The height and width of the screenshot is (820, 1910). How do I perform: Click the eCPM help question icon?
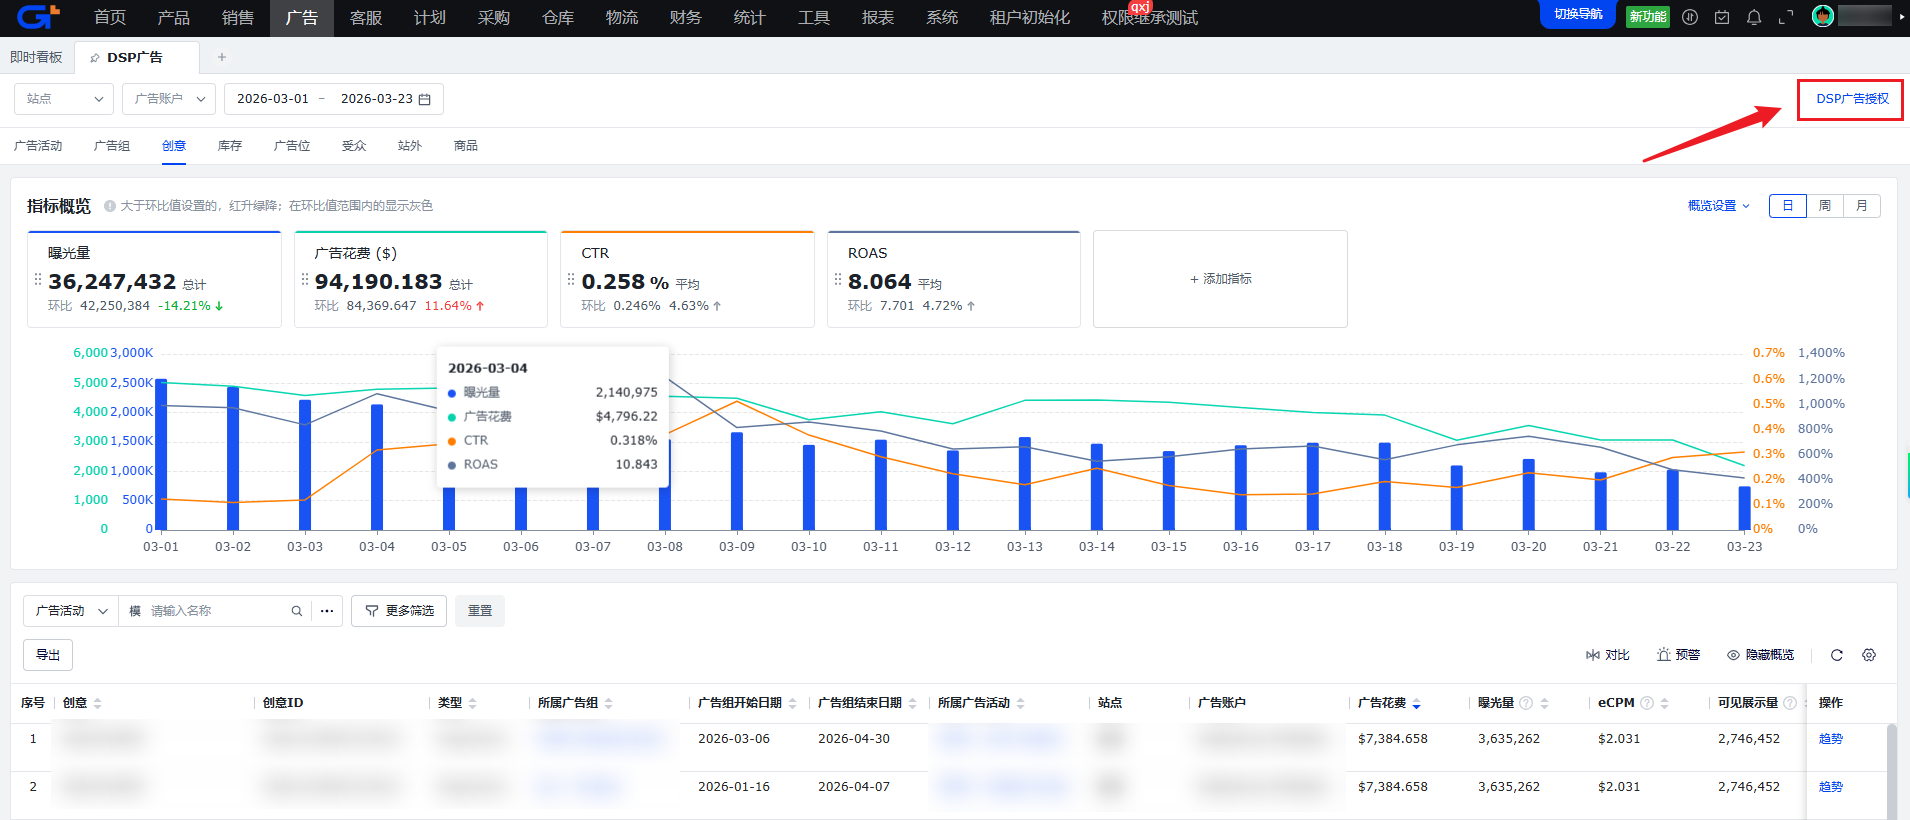1646,703
